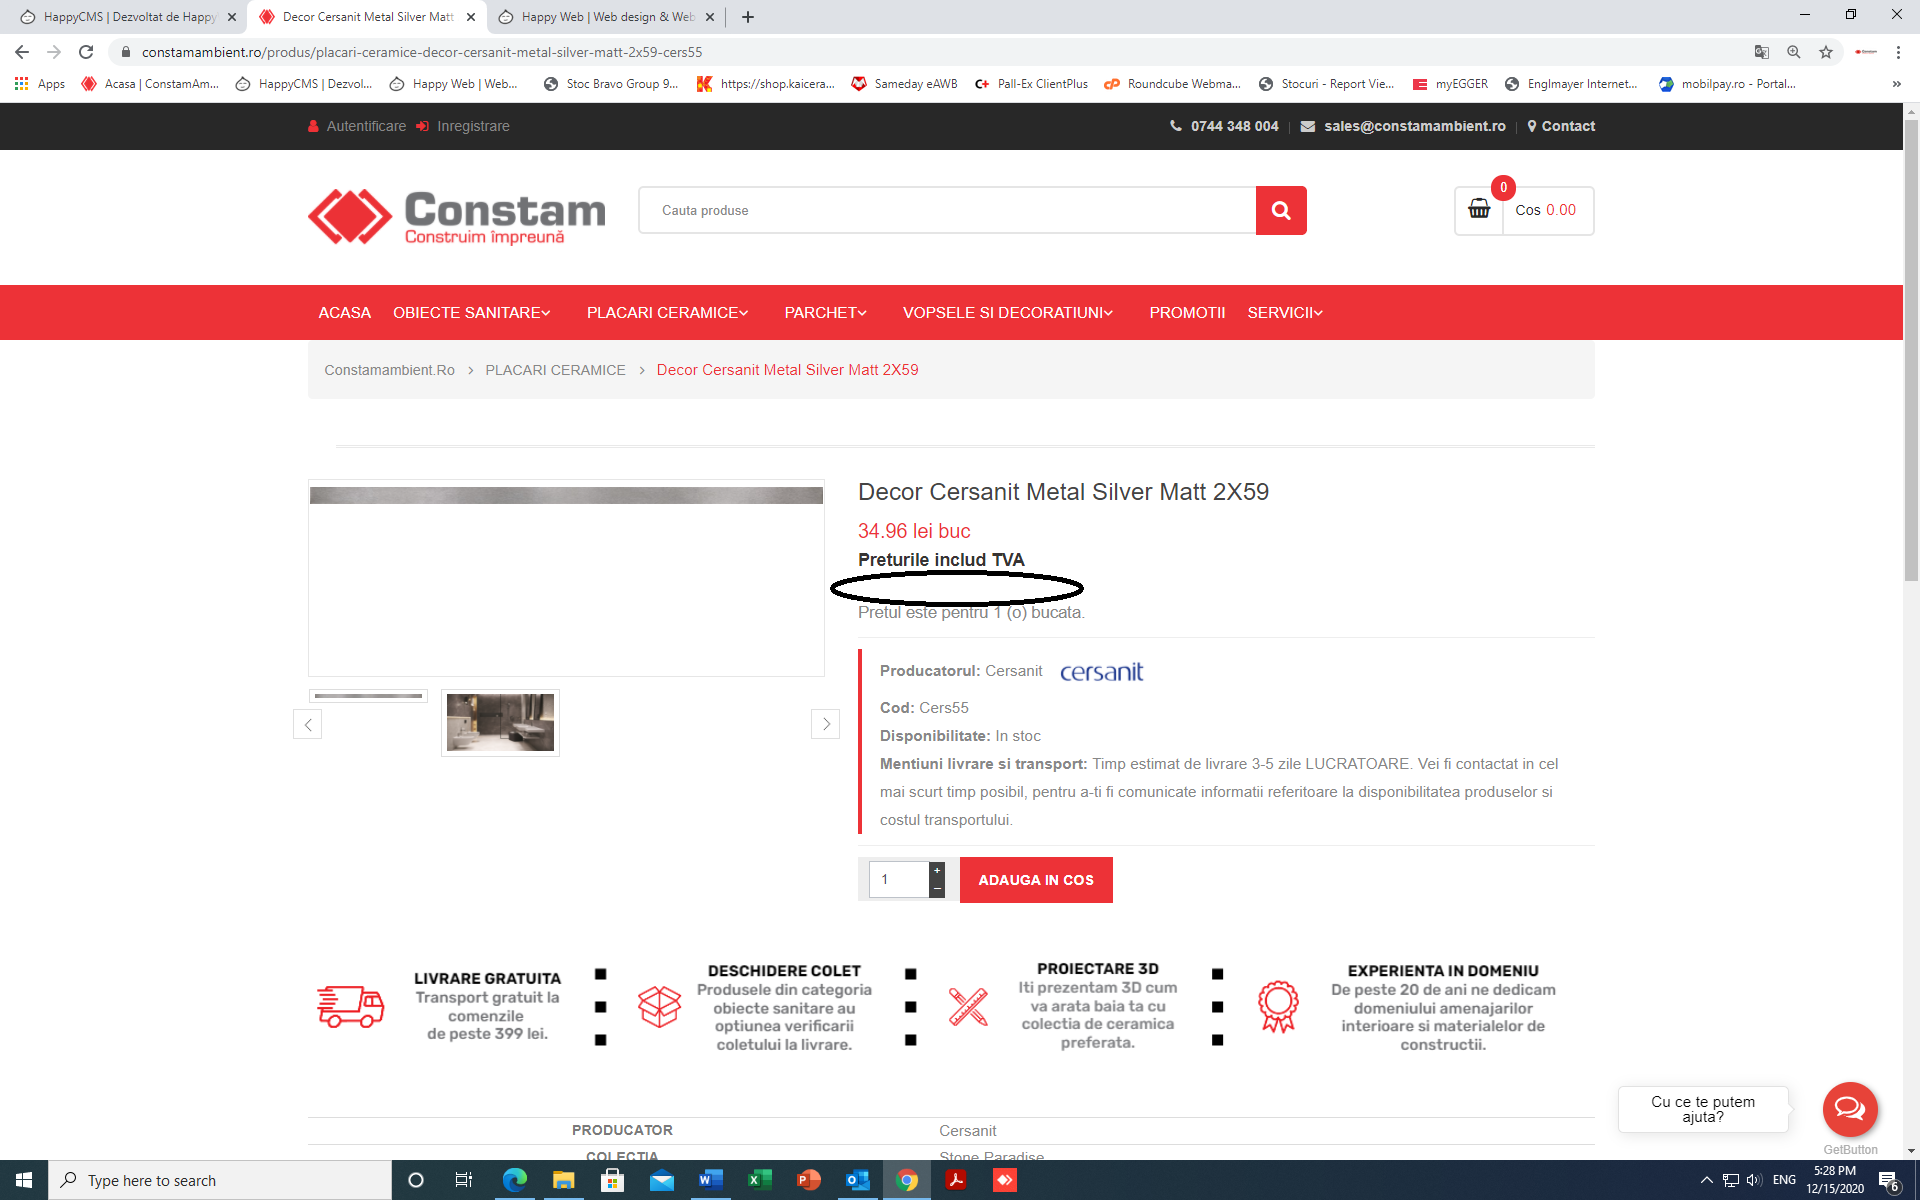1920x1200 pixels.
Task: Open the notifications action center icon
Action: click(x=1889, y=1180)
